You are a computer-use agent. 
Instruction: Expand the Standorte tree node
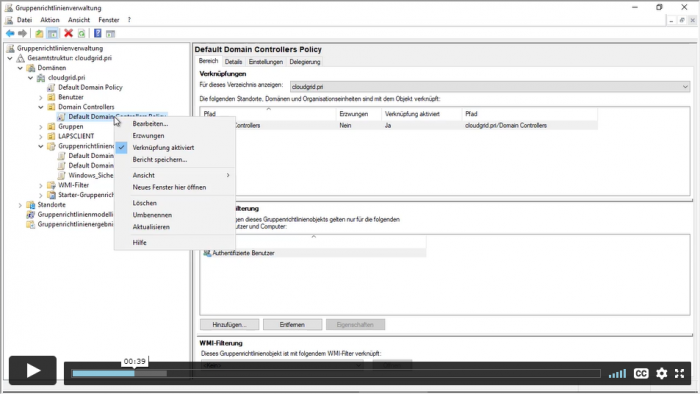(21, 205)
